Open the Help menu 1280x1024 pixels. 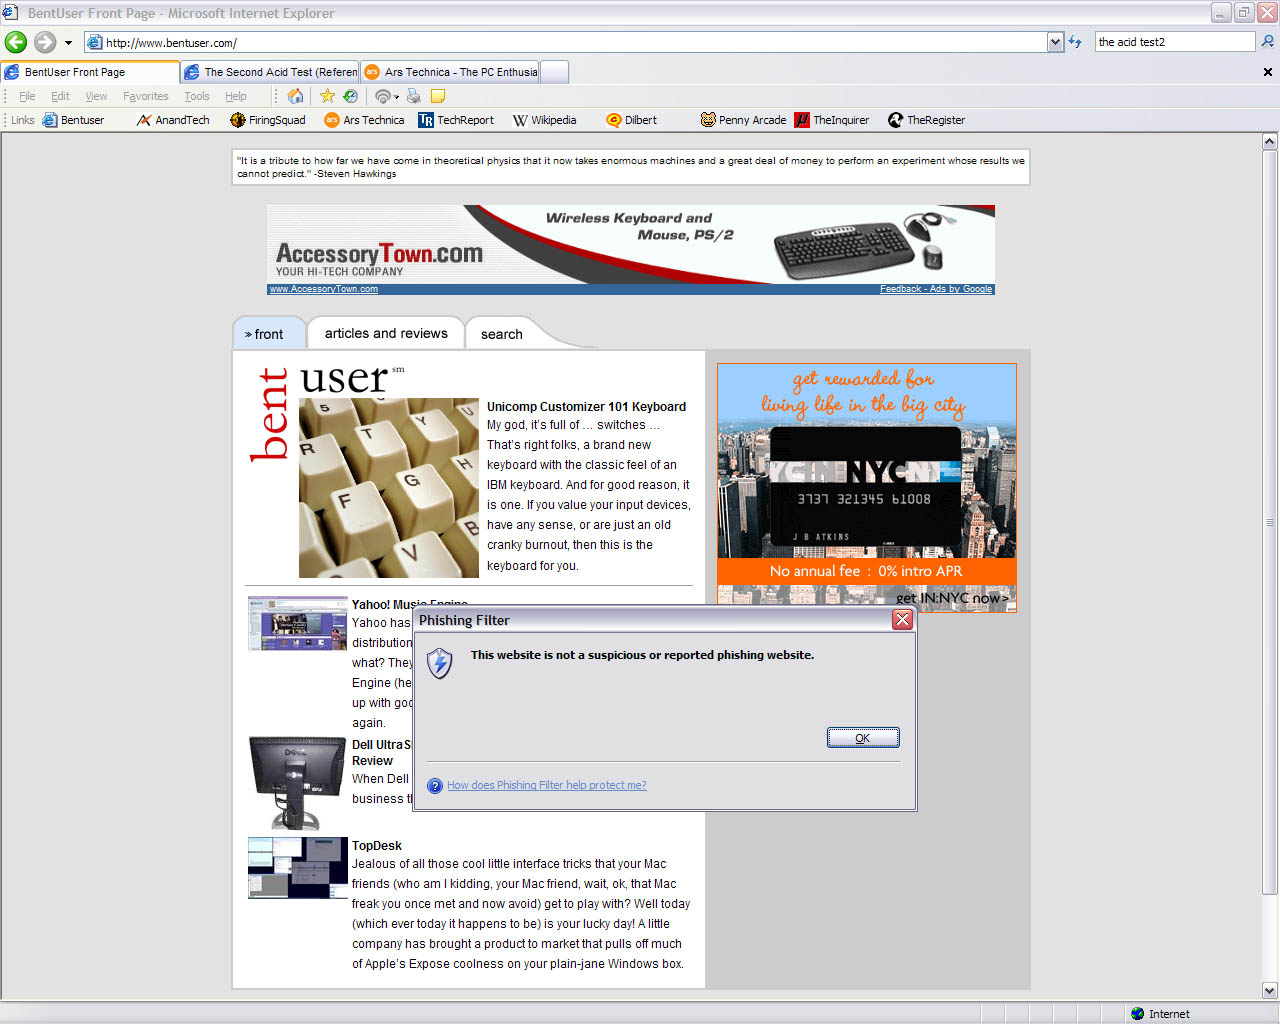tap(235, 96)
